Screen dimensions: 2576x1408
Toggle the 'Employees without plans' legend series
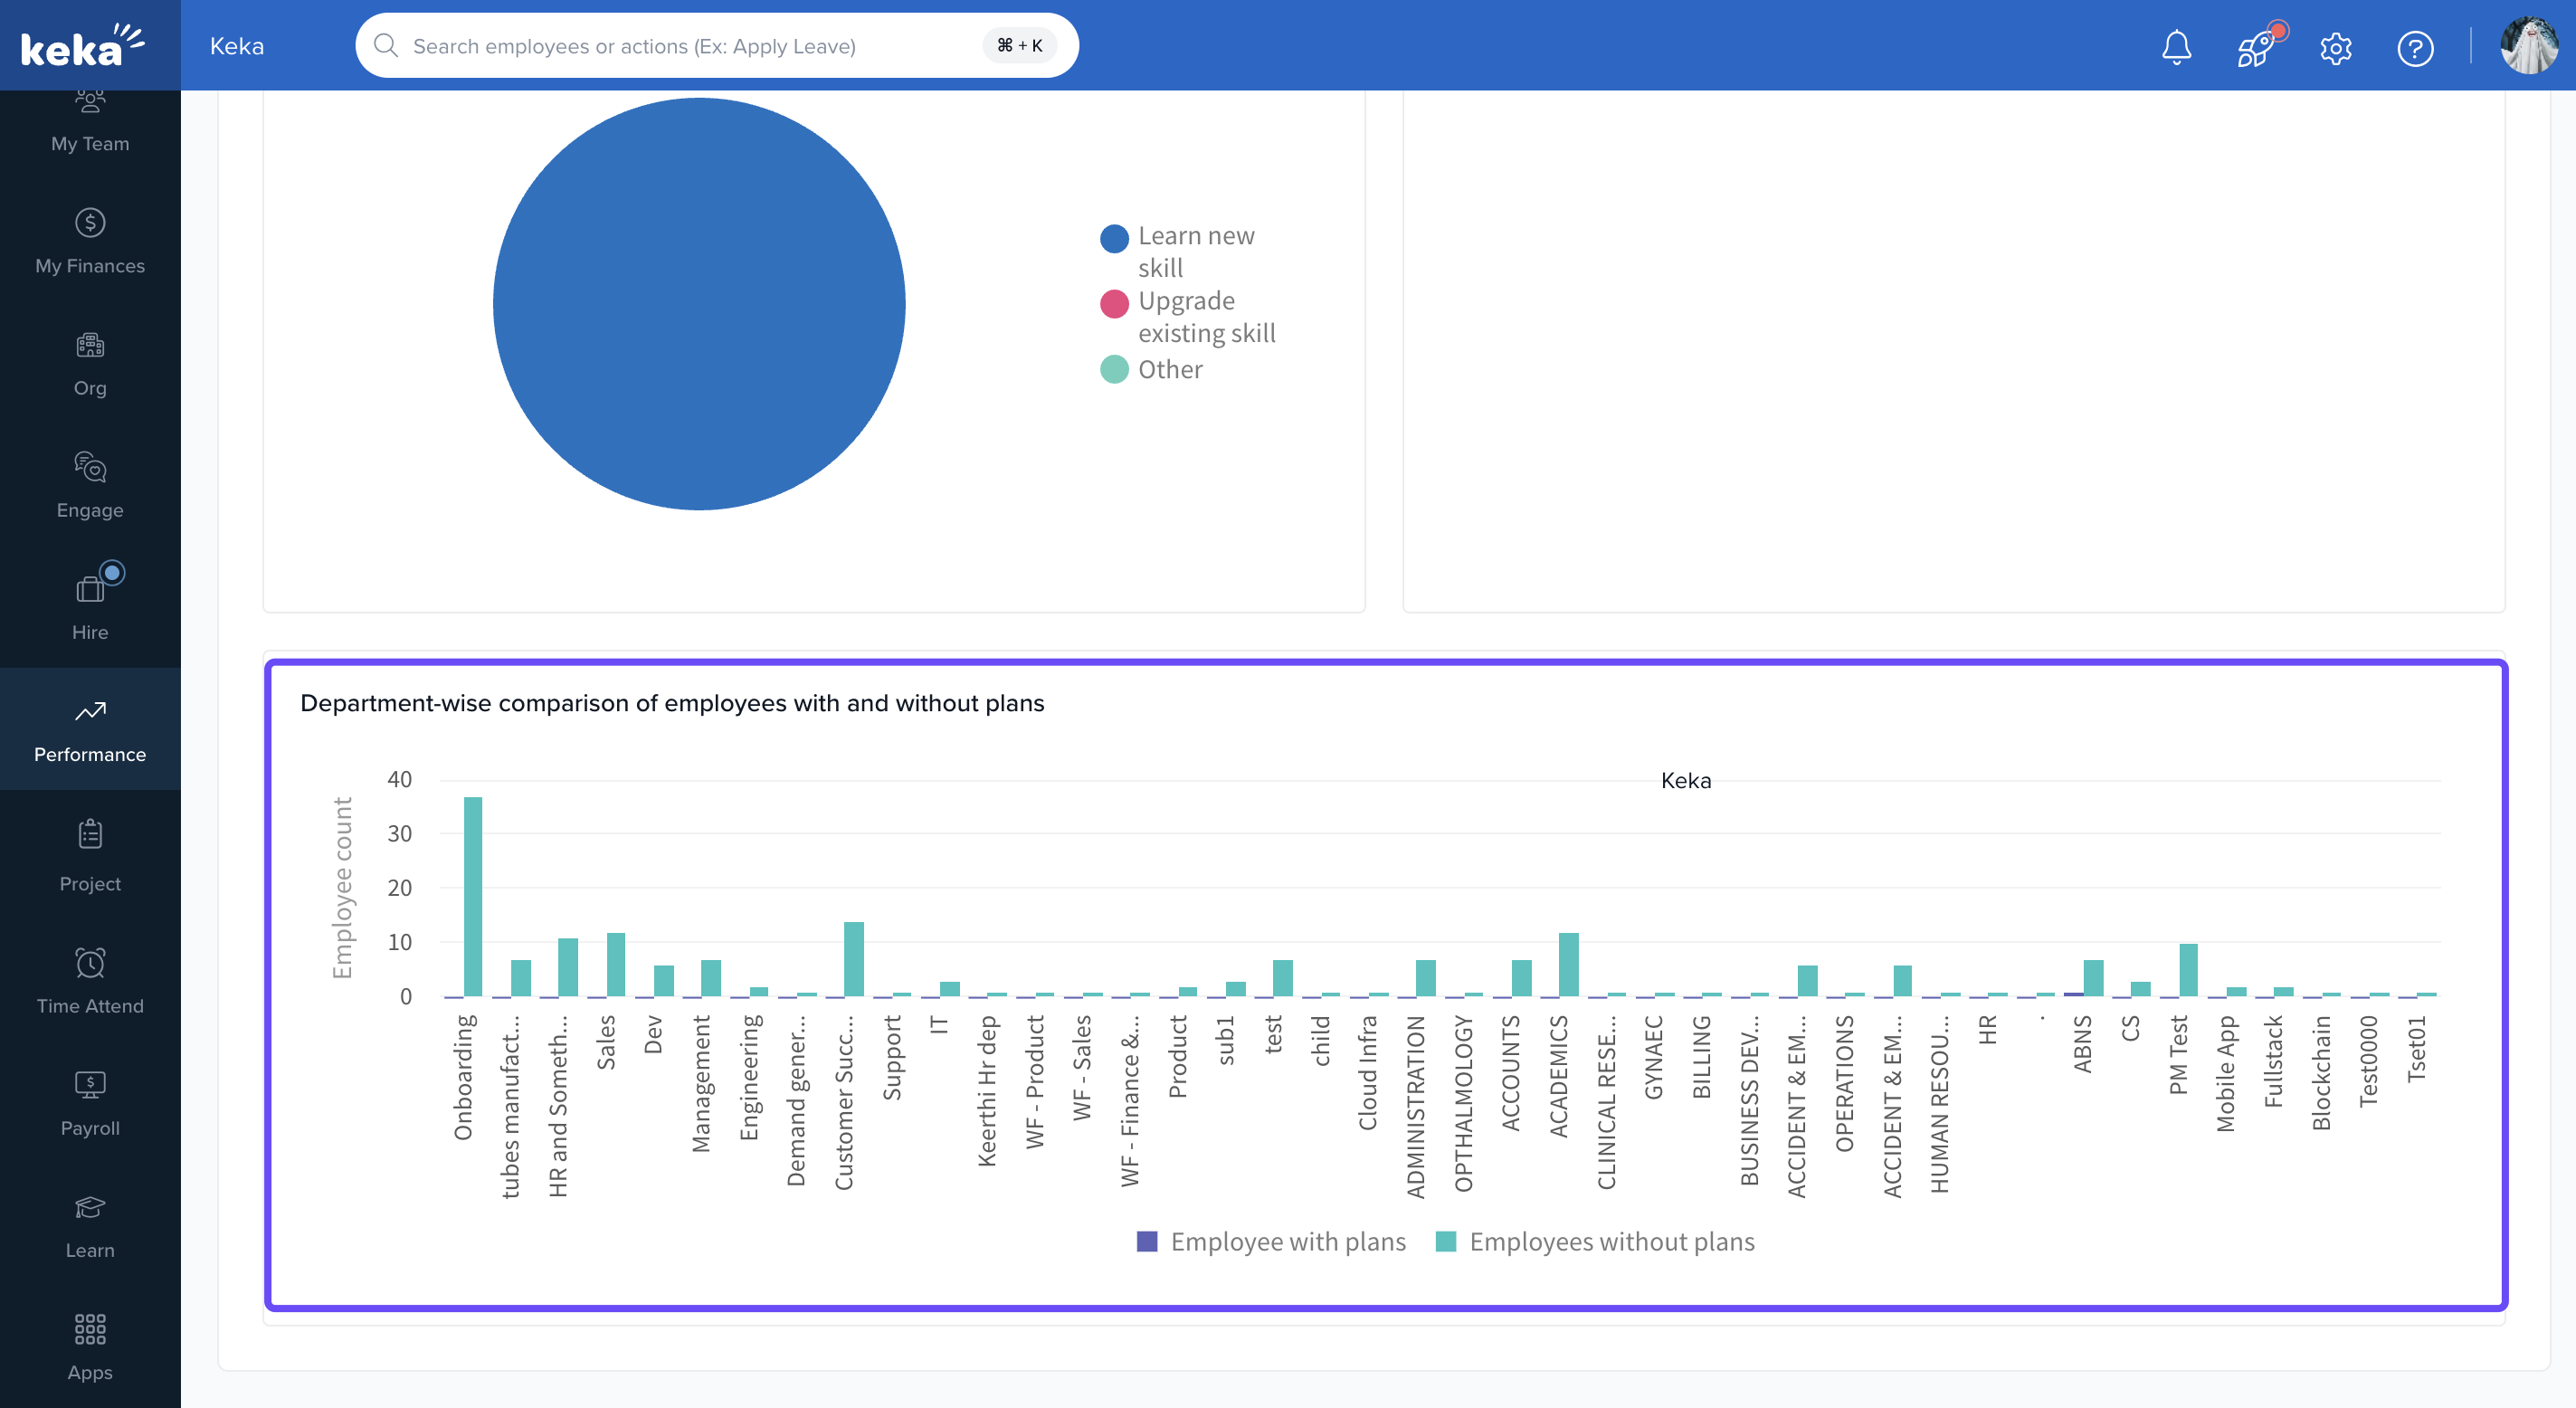[1596, 1241]
